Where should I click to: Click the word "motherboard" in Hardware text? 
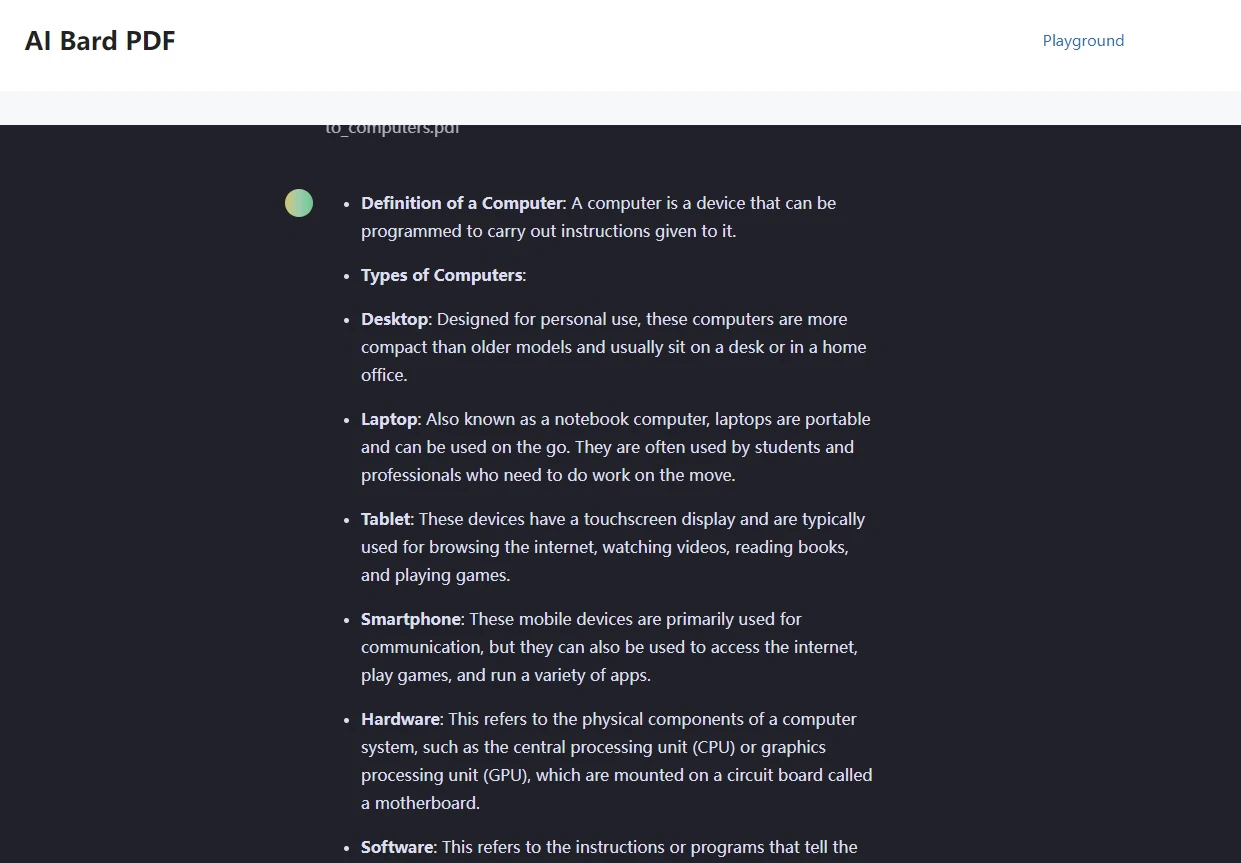pos(423,803)
